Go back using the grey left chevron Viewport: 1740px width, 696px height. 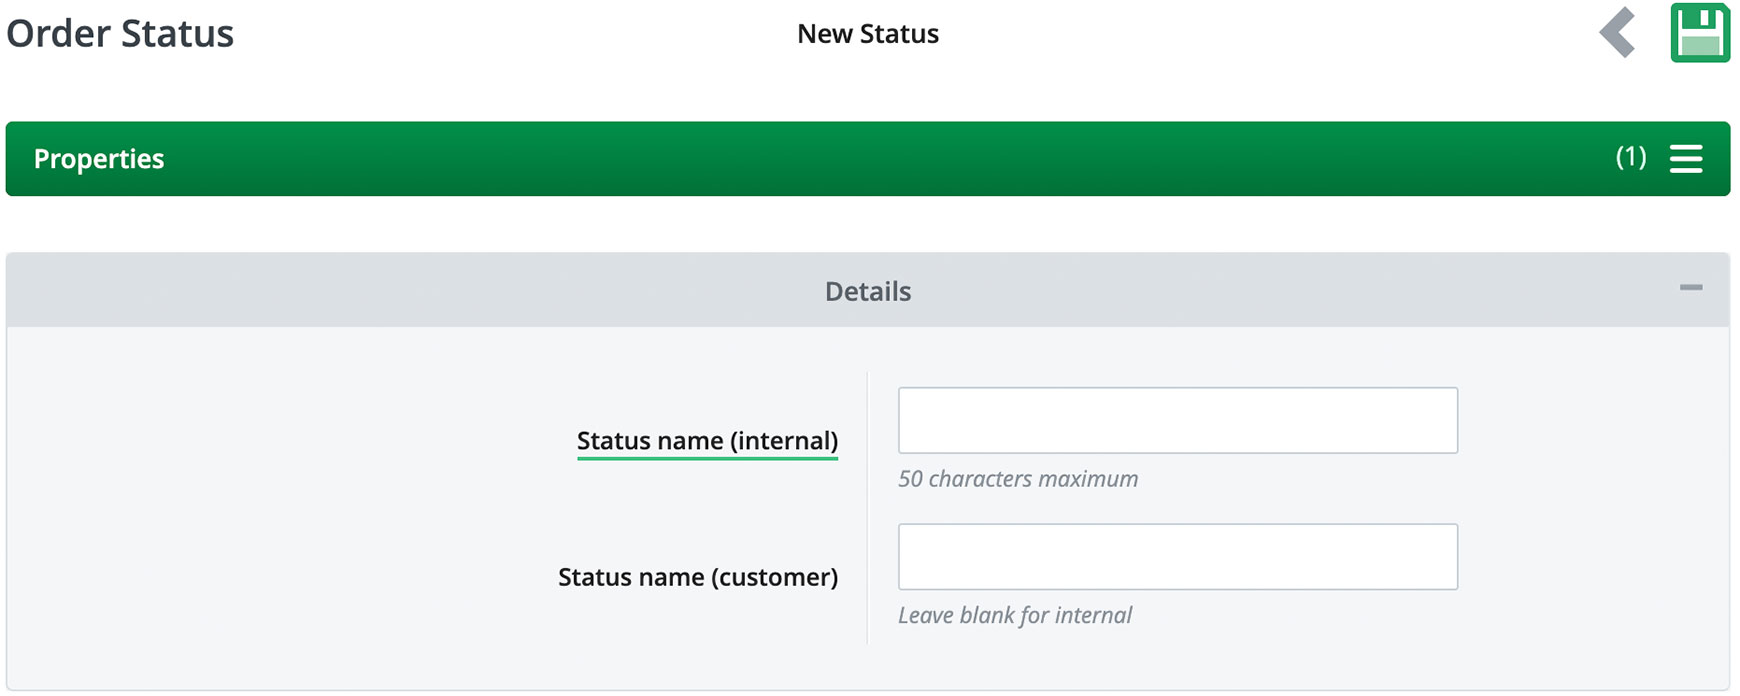click(1617, 33)
